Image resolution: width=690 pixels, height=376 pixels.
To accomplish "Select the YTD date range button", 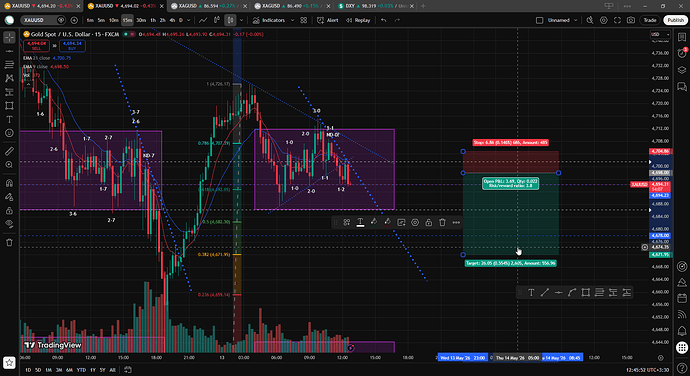I will click(81, 370).
